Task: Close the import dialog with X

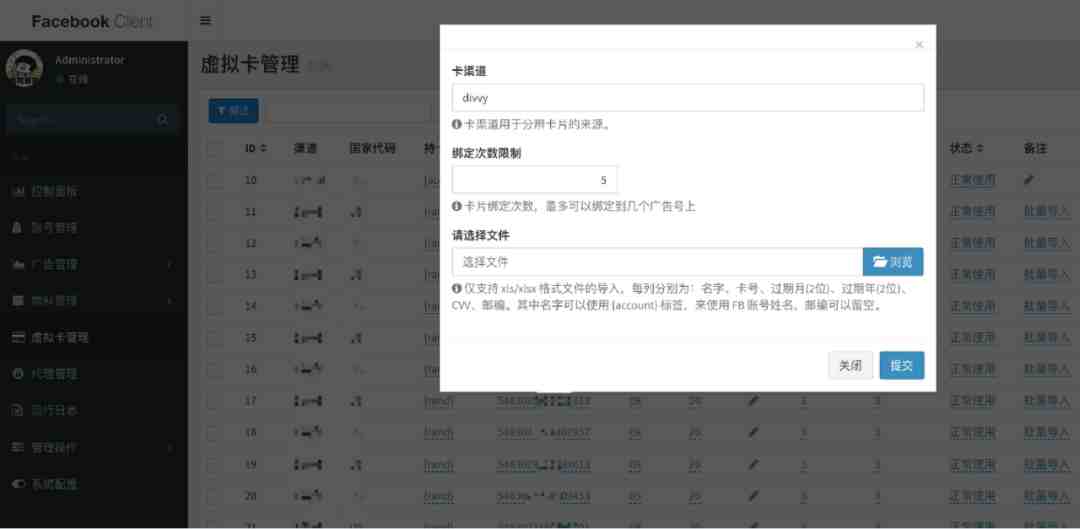Action: 919,45
